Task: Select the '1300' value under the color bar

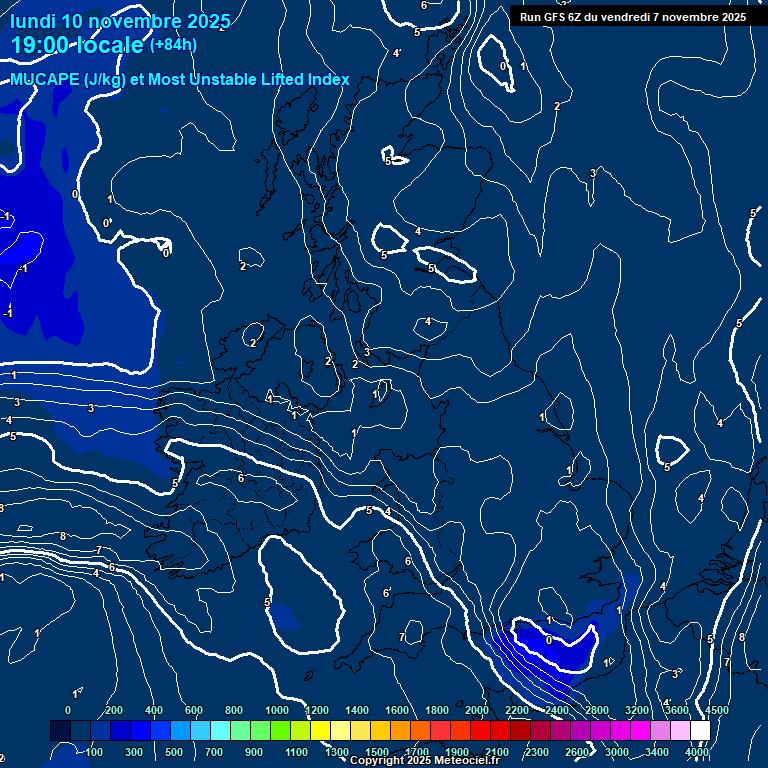Action: 337,752
